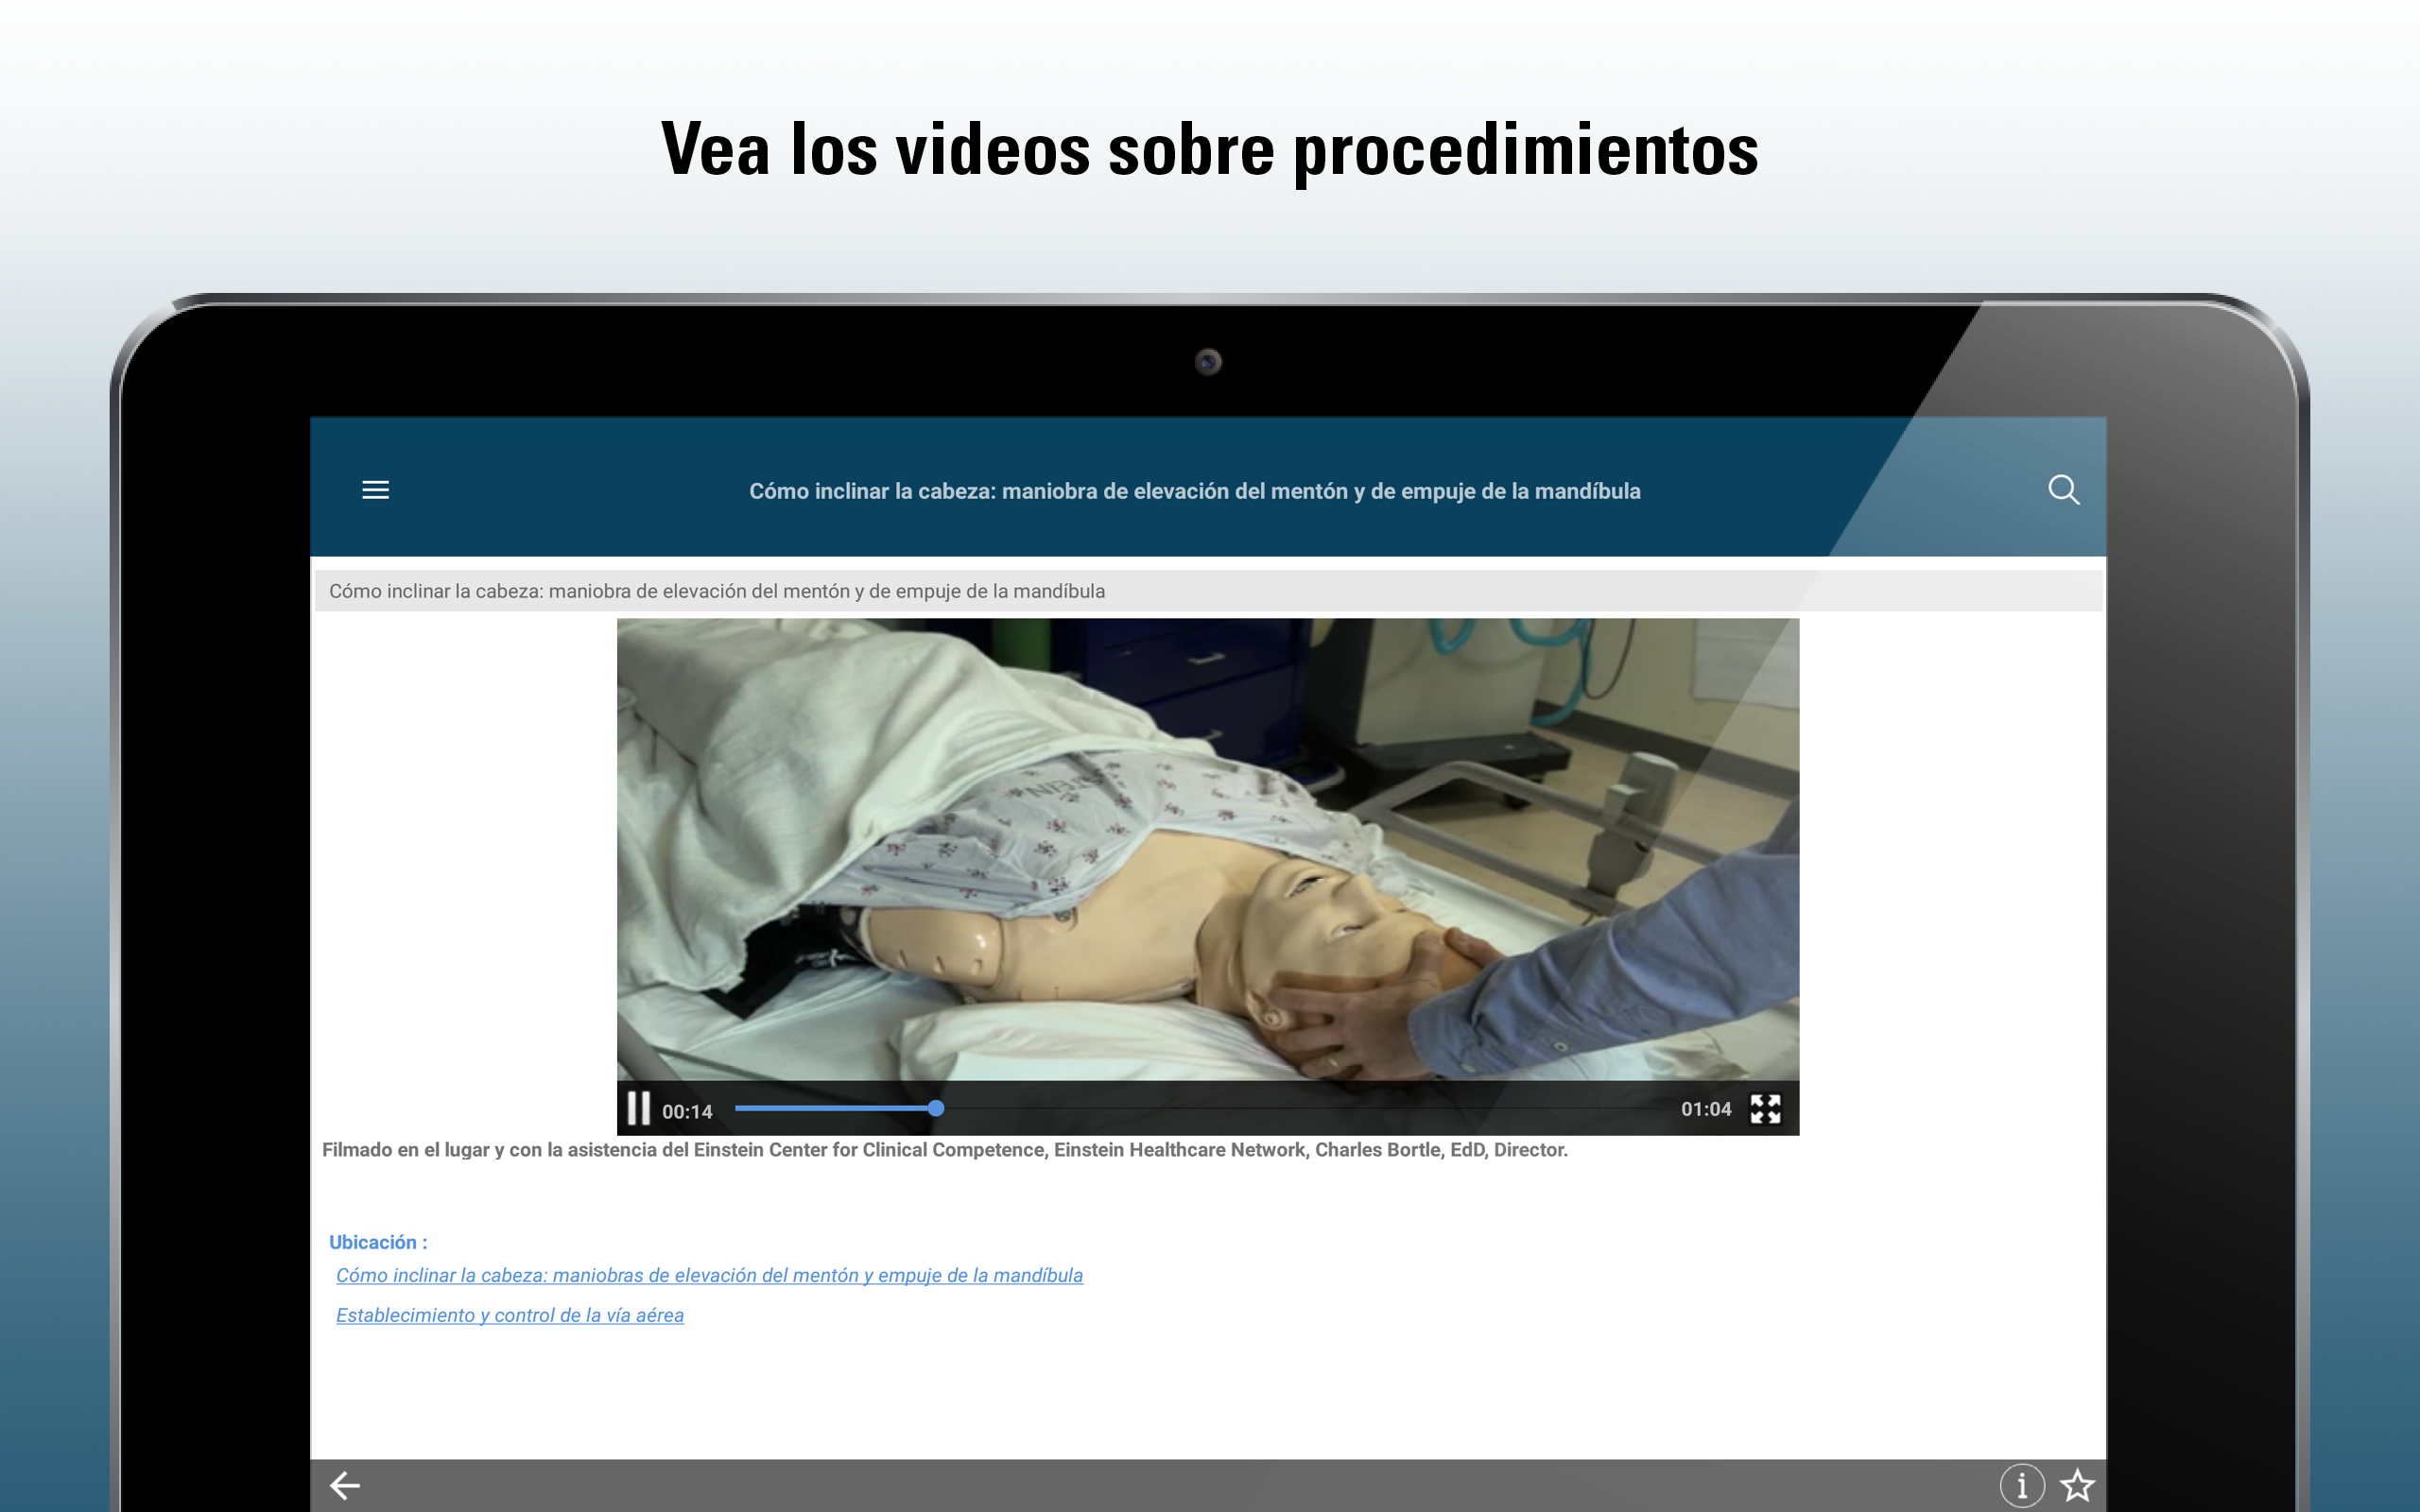Viewport: 2420px width, 1512px height.
Task: Go back with the arrow icon
Action: (x=345, y=1485)
